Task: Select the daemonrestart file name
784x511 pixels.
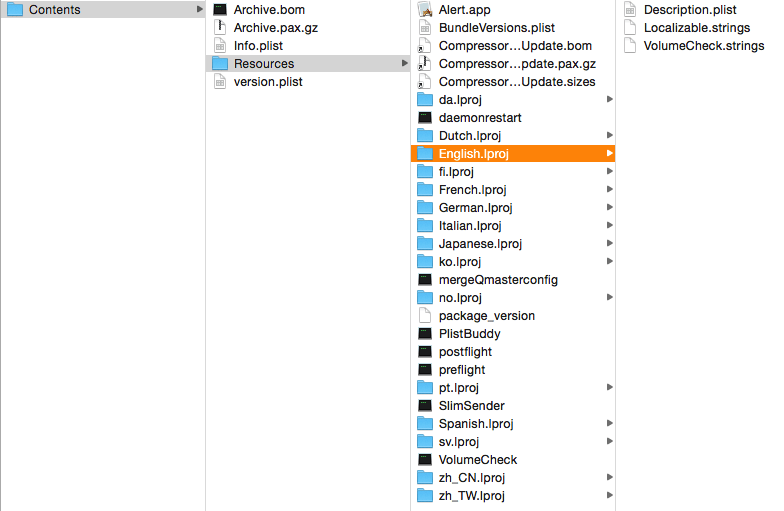Action: click(x=480, y=118)
